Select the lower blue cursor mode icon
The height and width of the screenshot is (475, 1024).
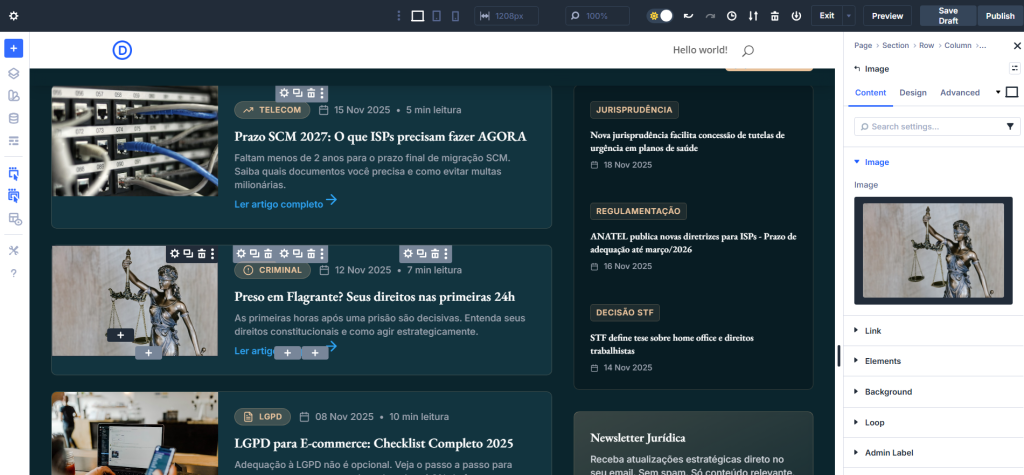point(14,195)
